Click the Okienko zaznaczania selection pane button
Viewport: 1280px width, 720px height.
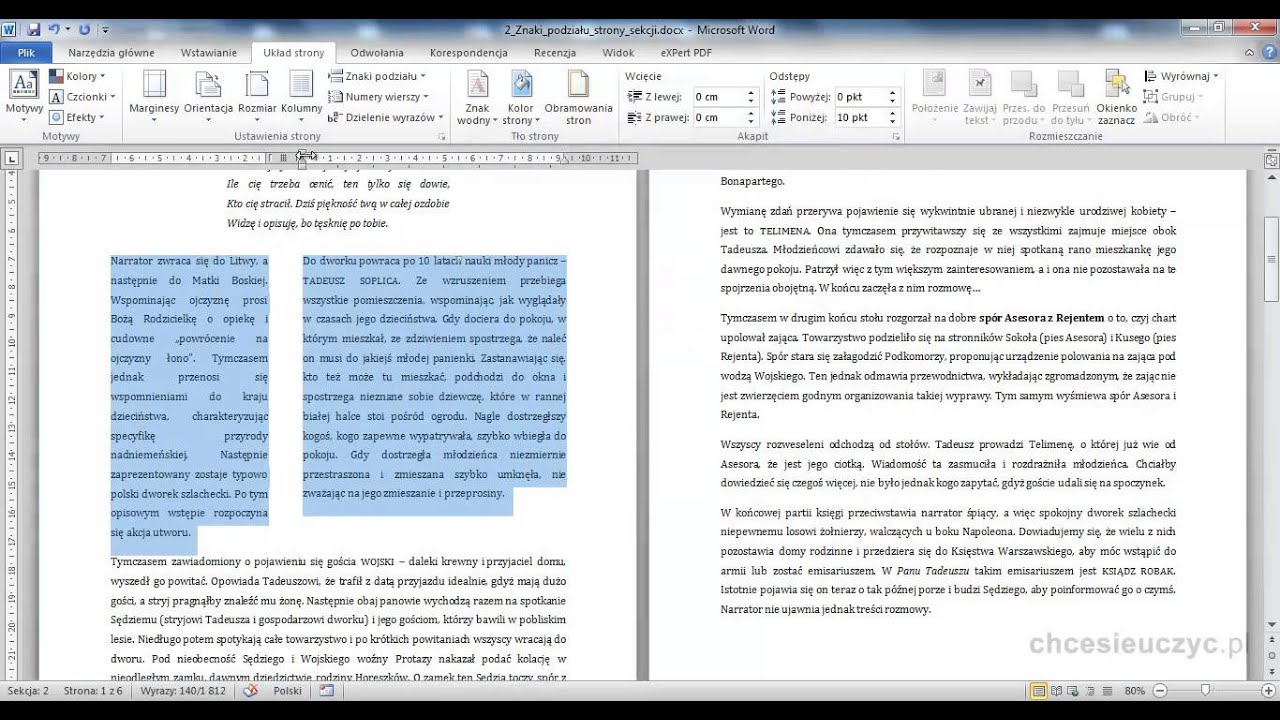[1116, 98]
